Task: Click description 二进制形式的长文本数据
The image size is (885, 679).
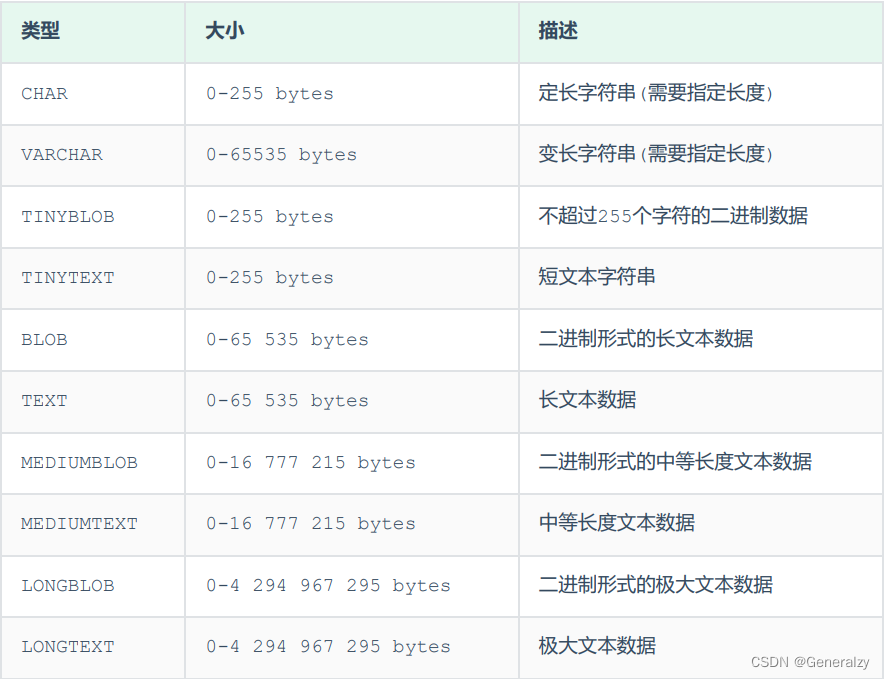Action: point(646,339)
